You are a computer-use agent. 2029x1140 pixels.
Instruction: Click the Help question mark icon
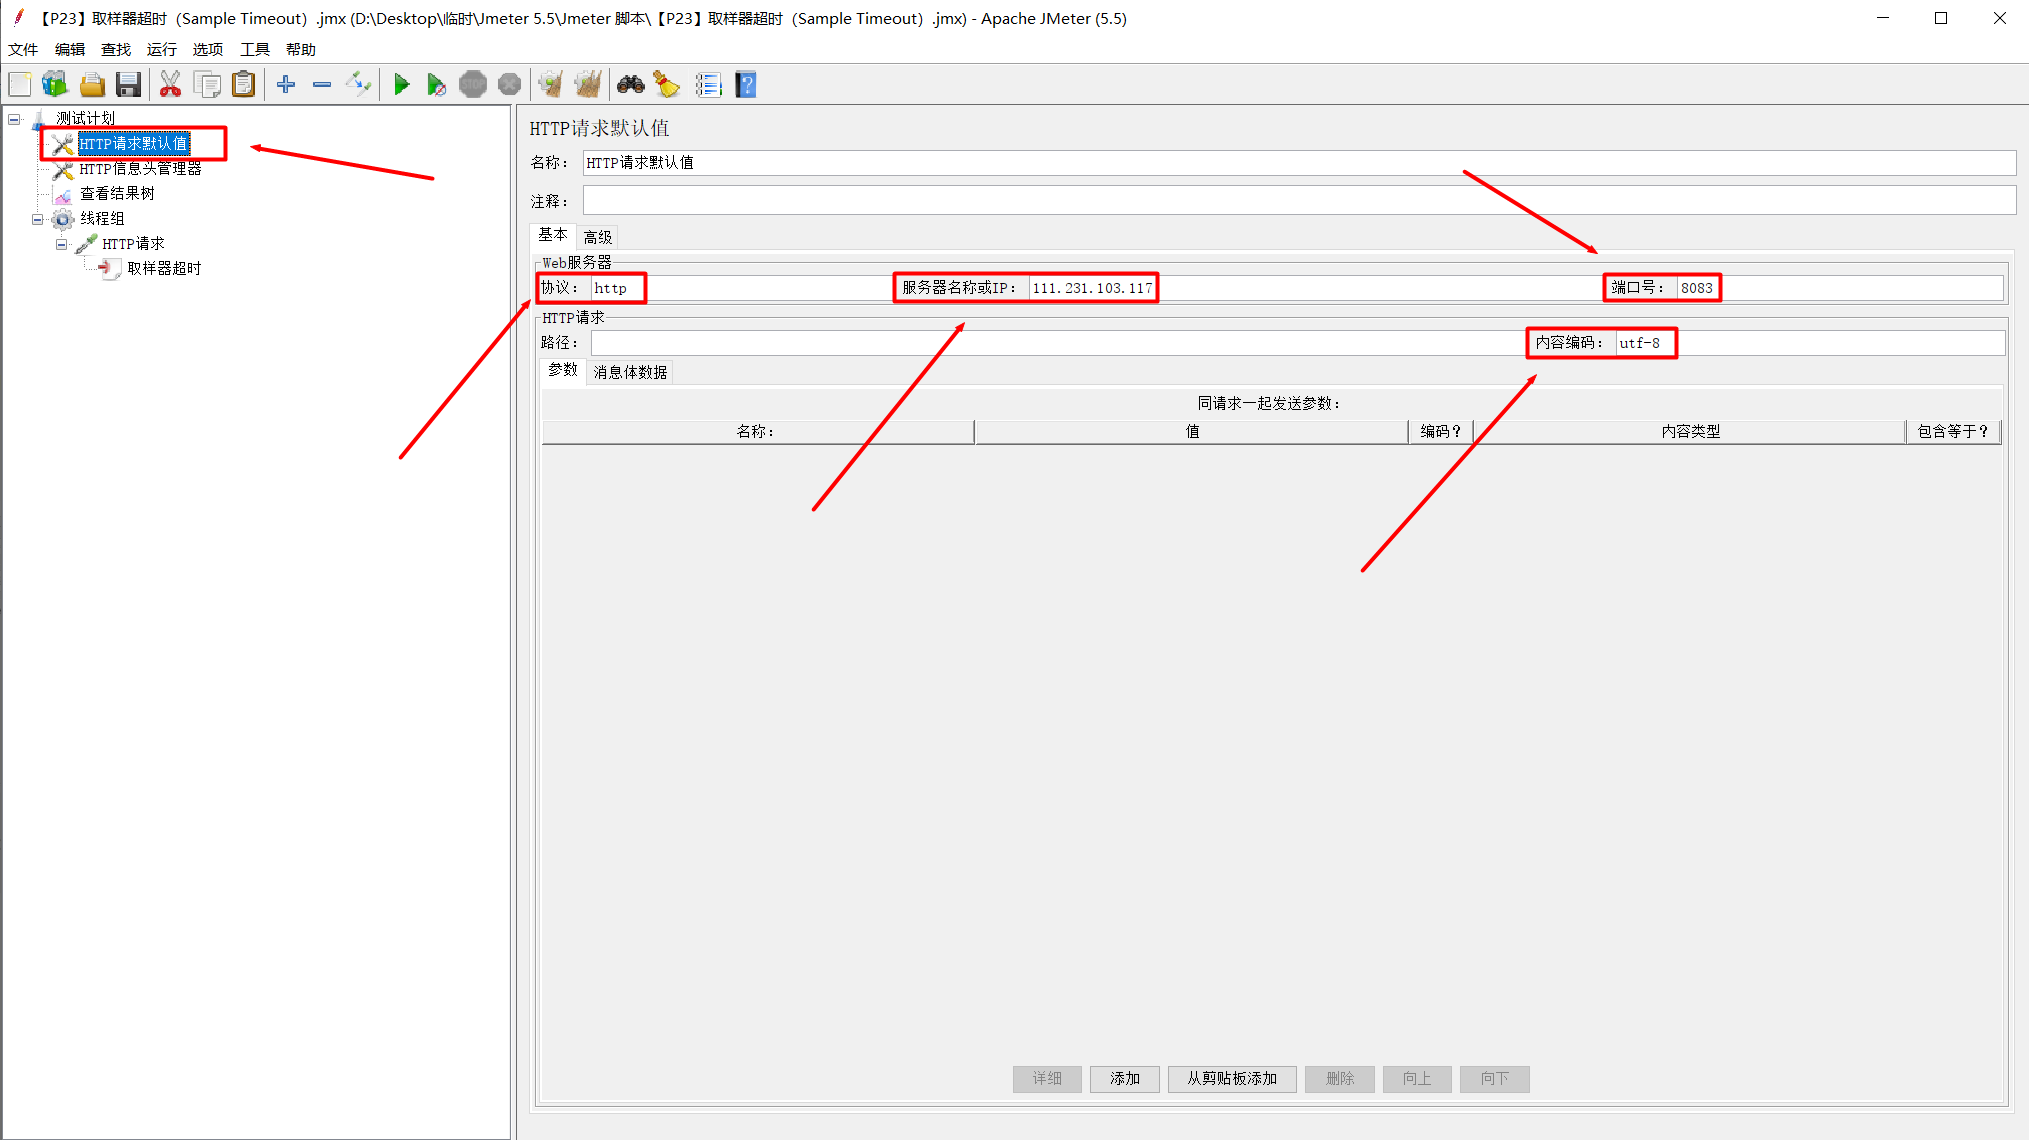pyautogui.click(x=746, y=85)
